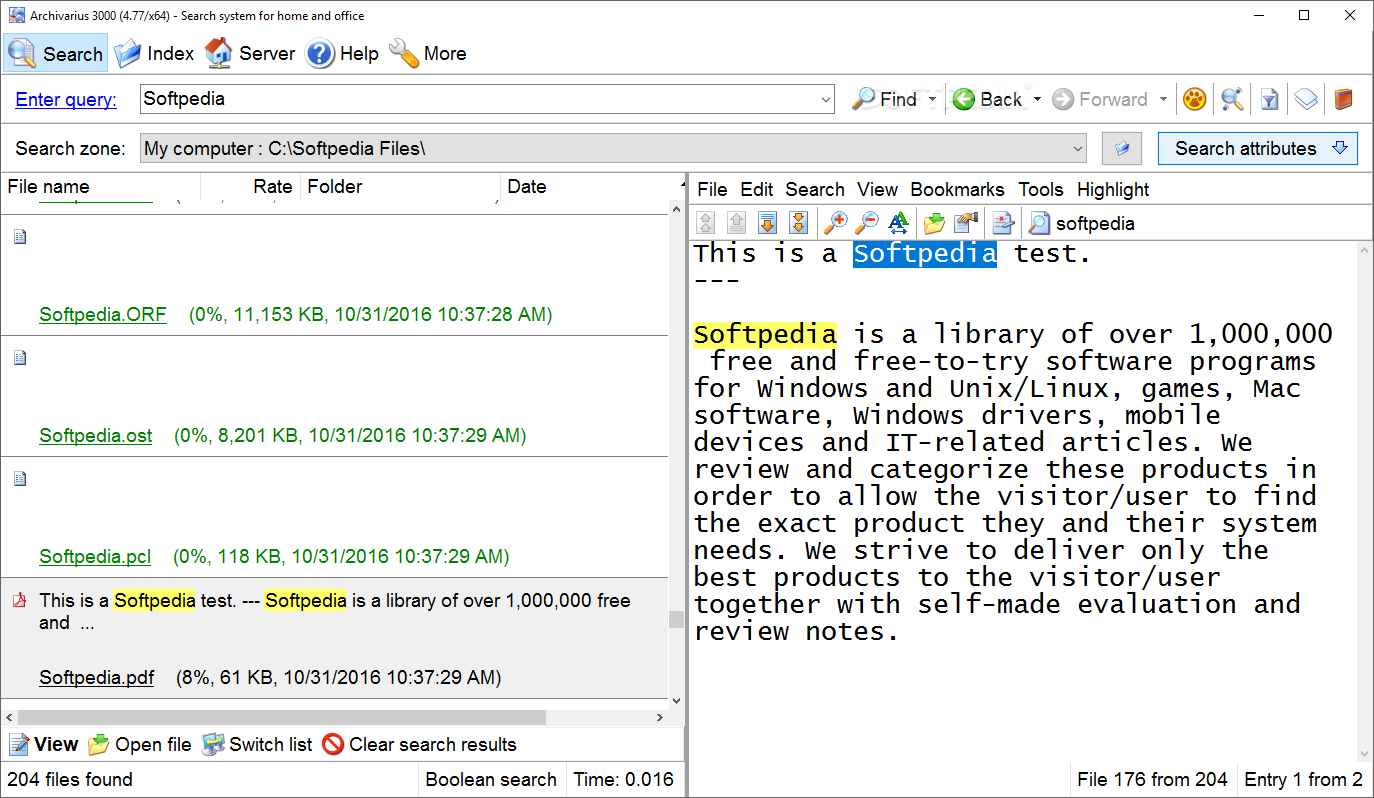Open the viewer File menu

pos(712,189)
